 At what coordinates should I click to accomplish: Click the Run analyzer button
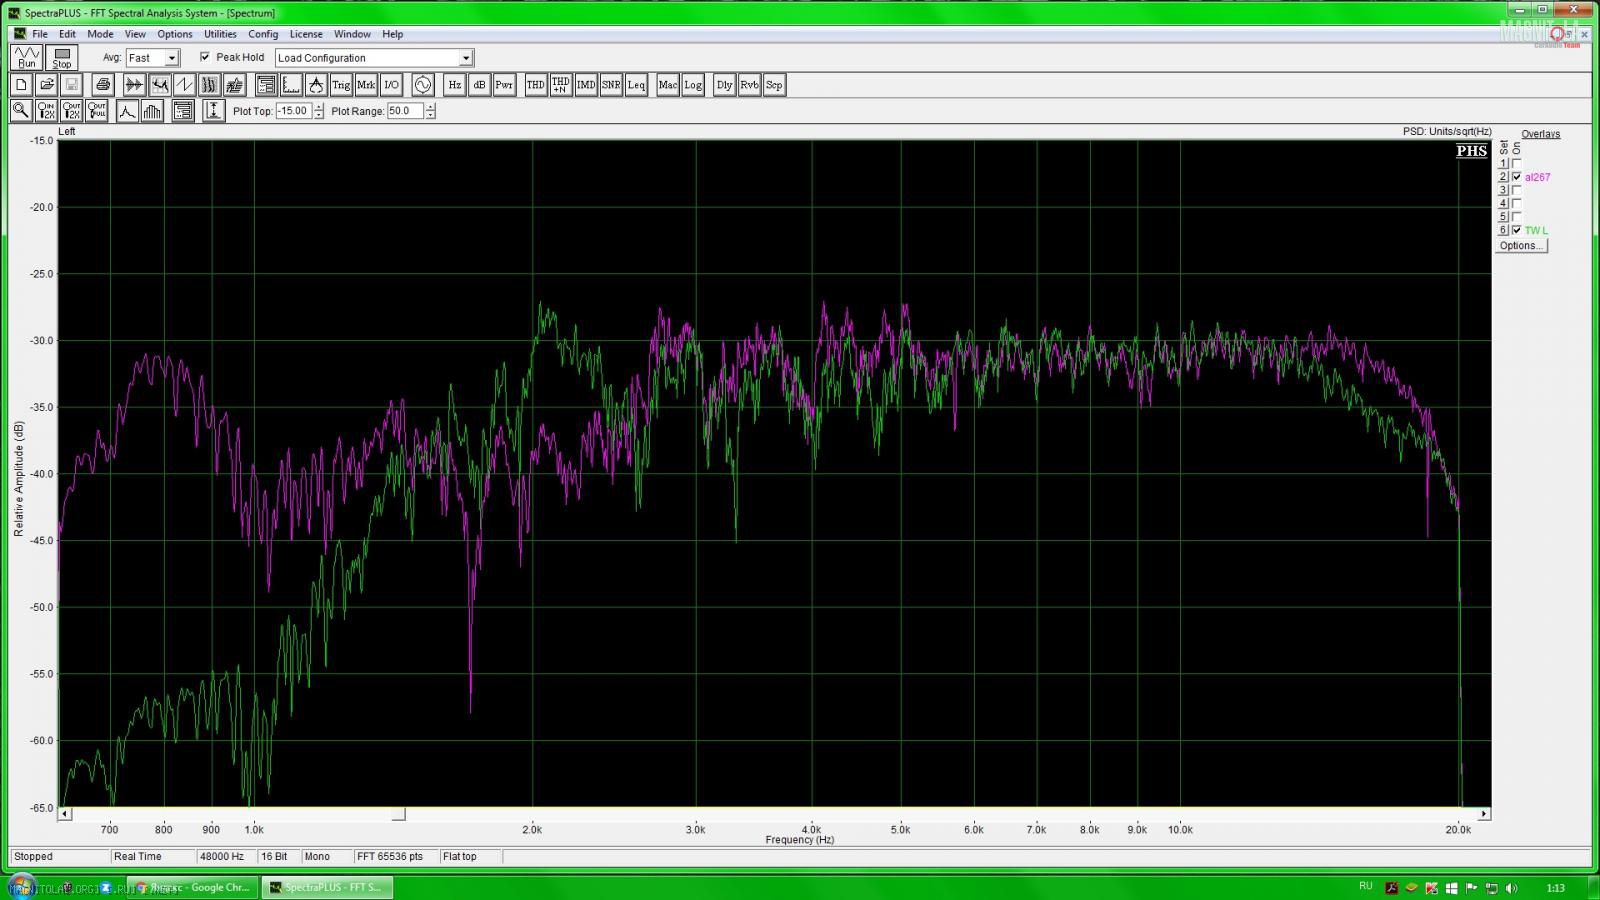tap(26, 58)
